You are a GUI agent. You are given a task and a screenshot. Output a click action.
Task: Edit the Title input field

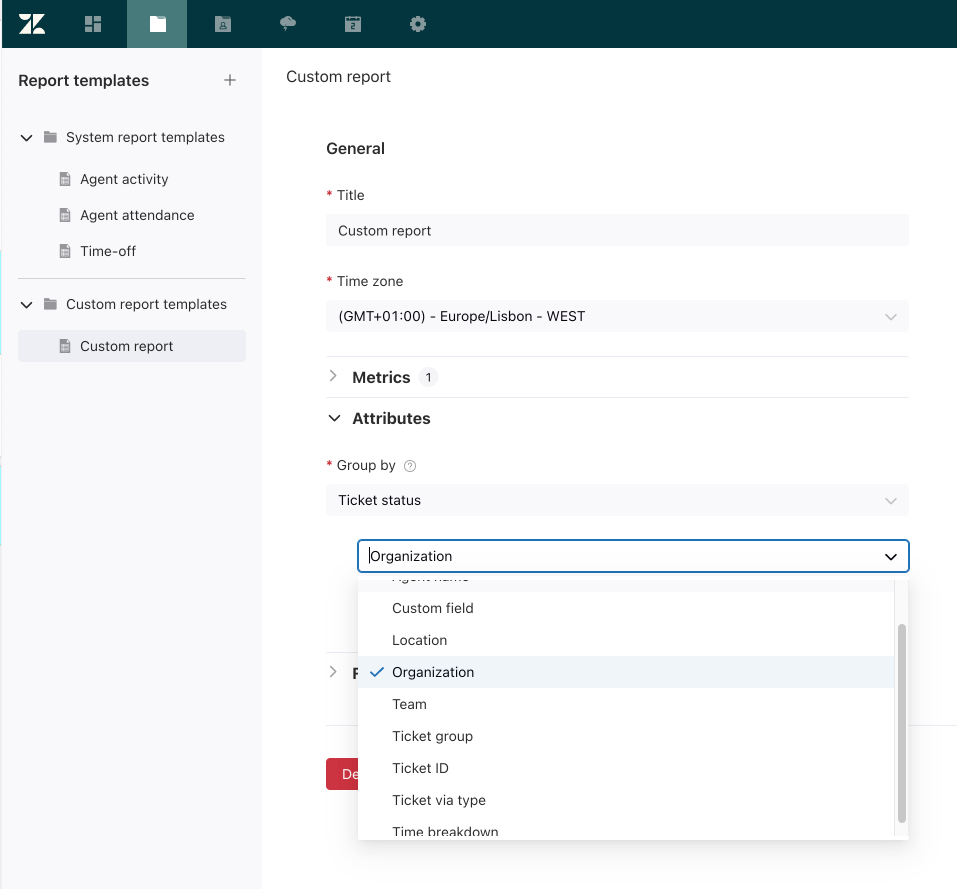tap(617, 230)
